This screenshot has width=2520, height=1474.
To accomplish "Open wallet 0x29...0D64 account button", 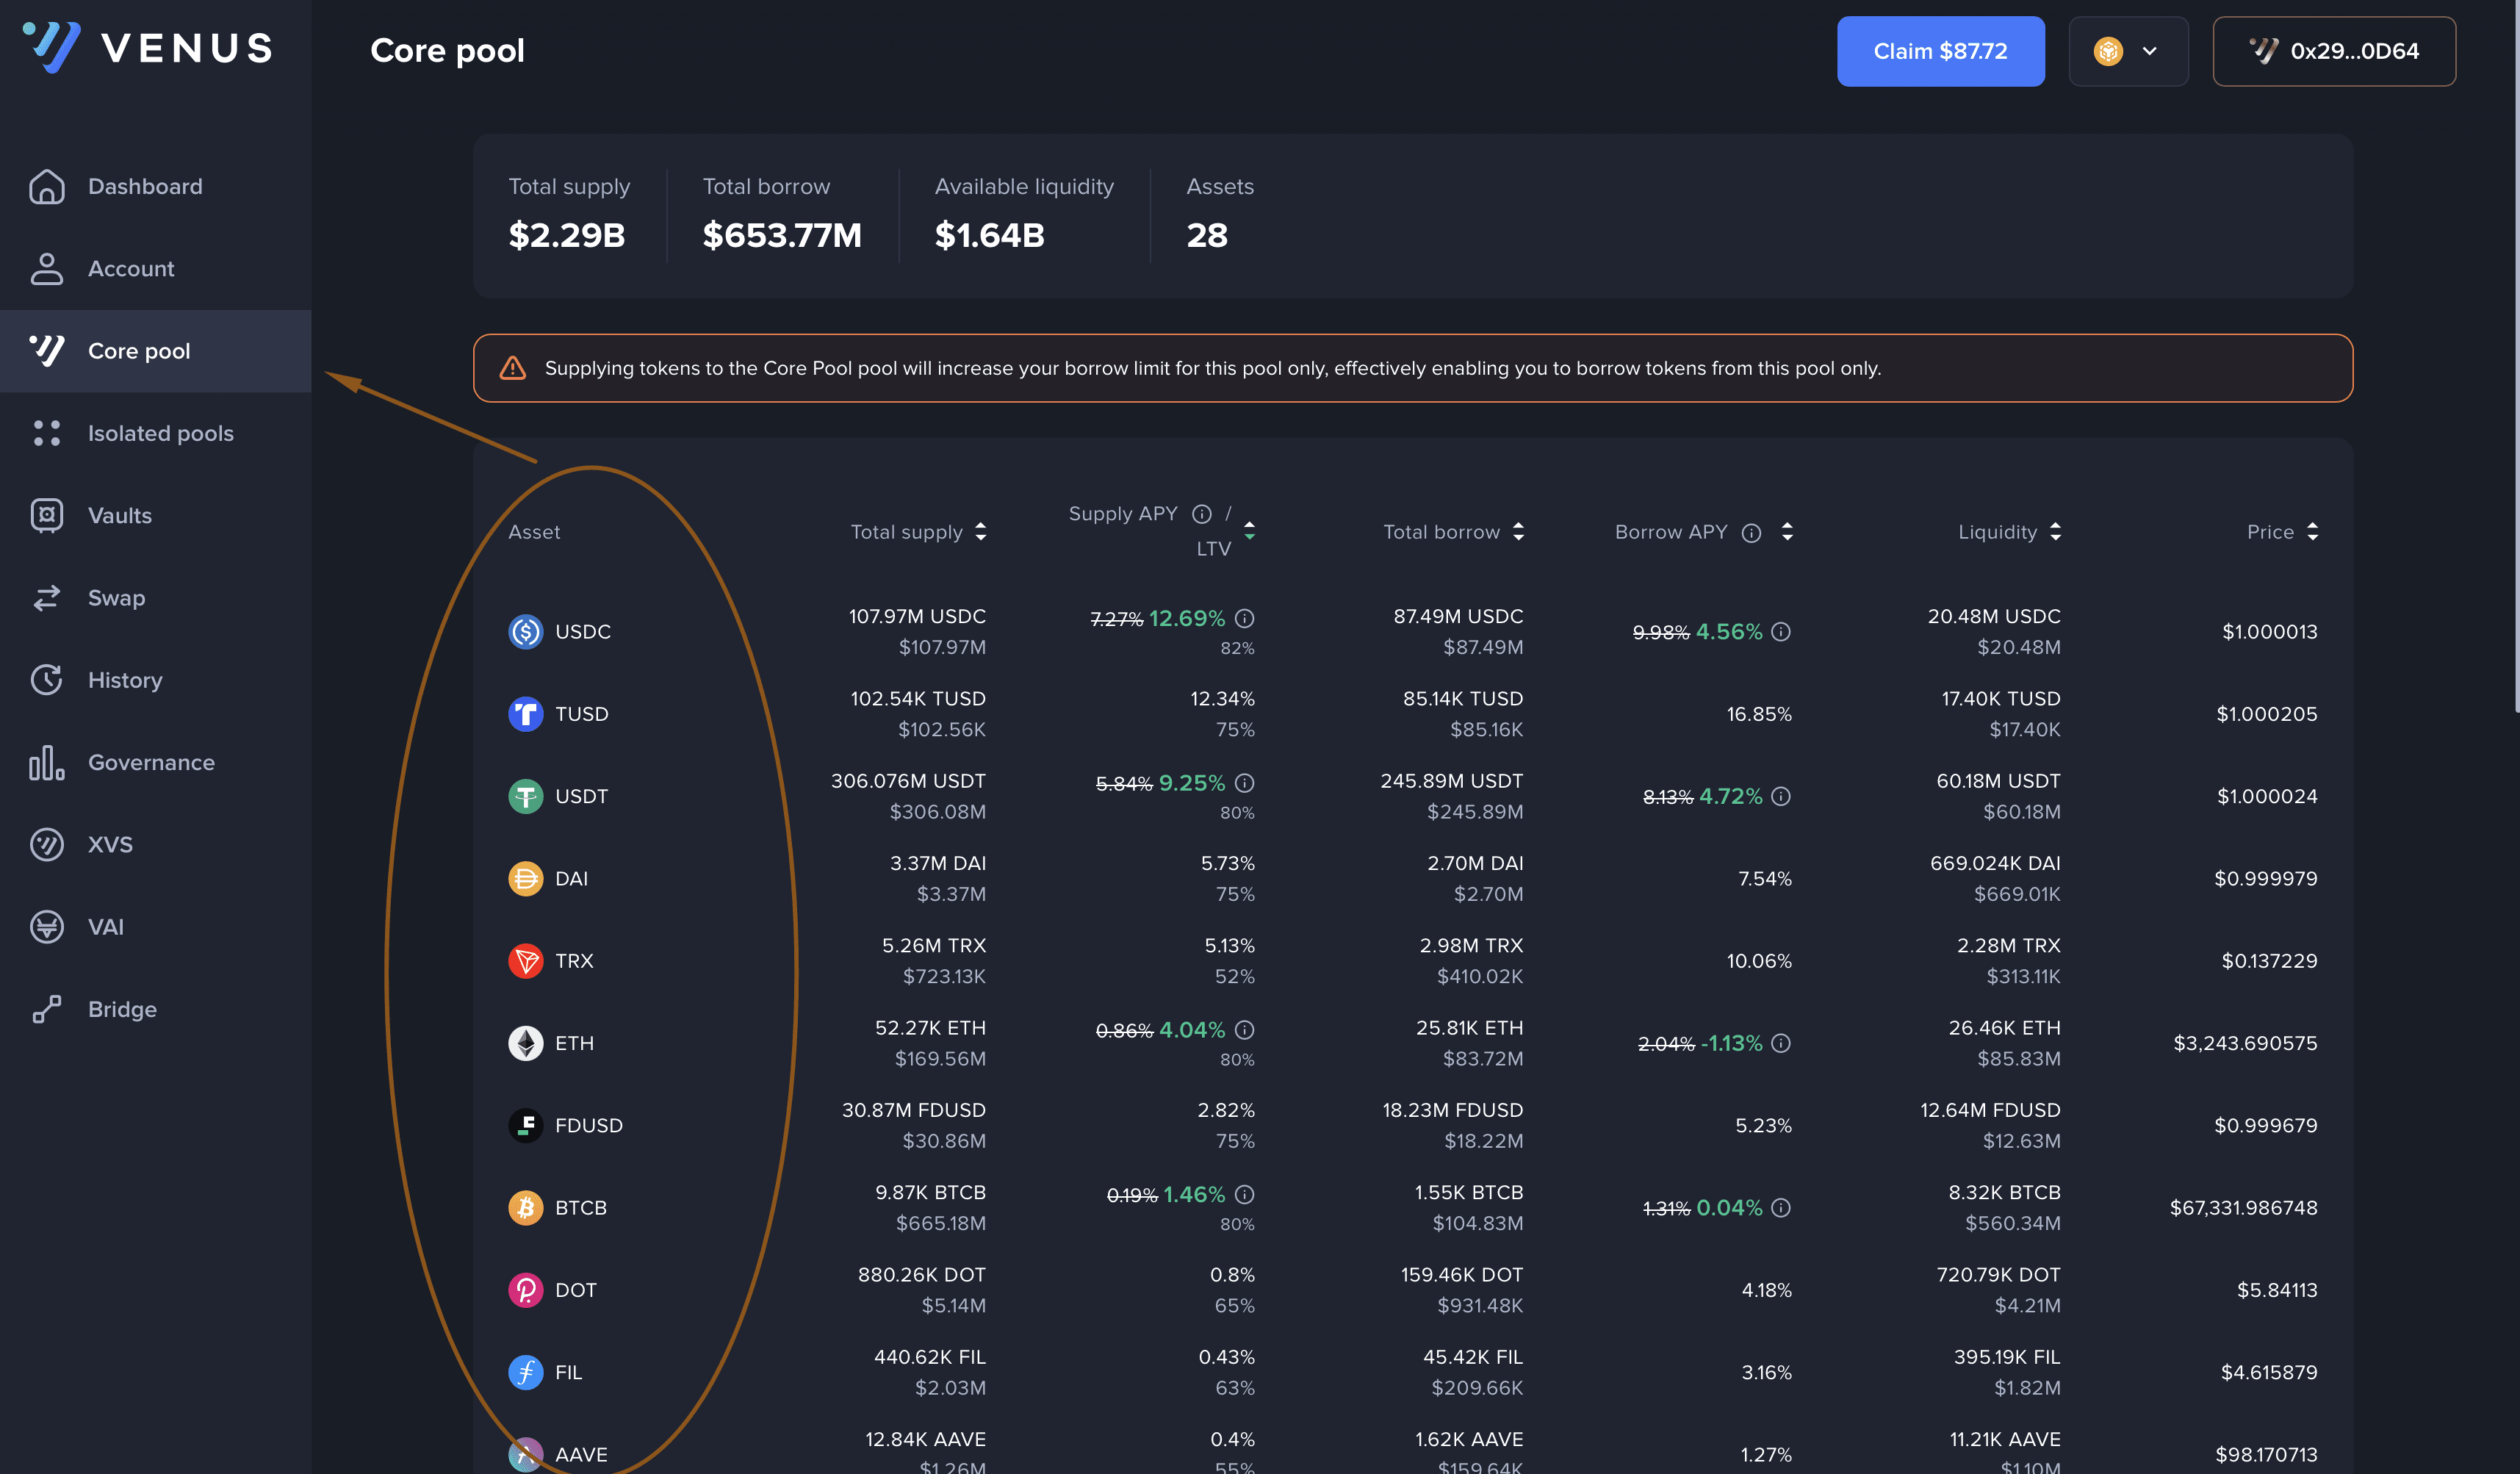I will click(x=2333, y=51).
